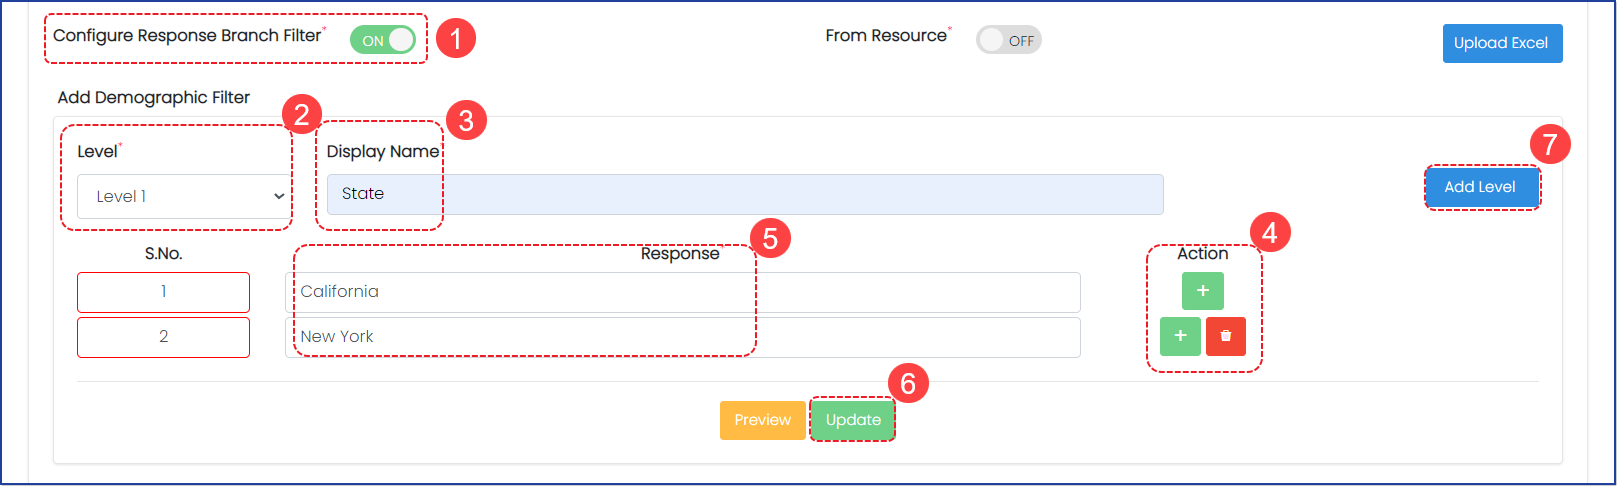1619x488 pixels.
Task: Click the From Resource label text
Action: [x=885, y=36]
